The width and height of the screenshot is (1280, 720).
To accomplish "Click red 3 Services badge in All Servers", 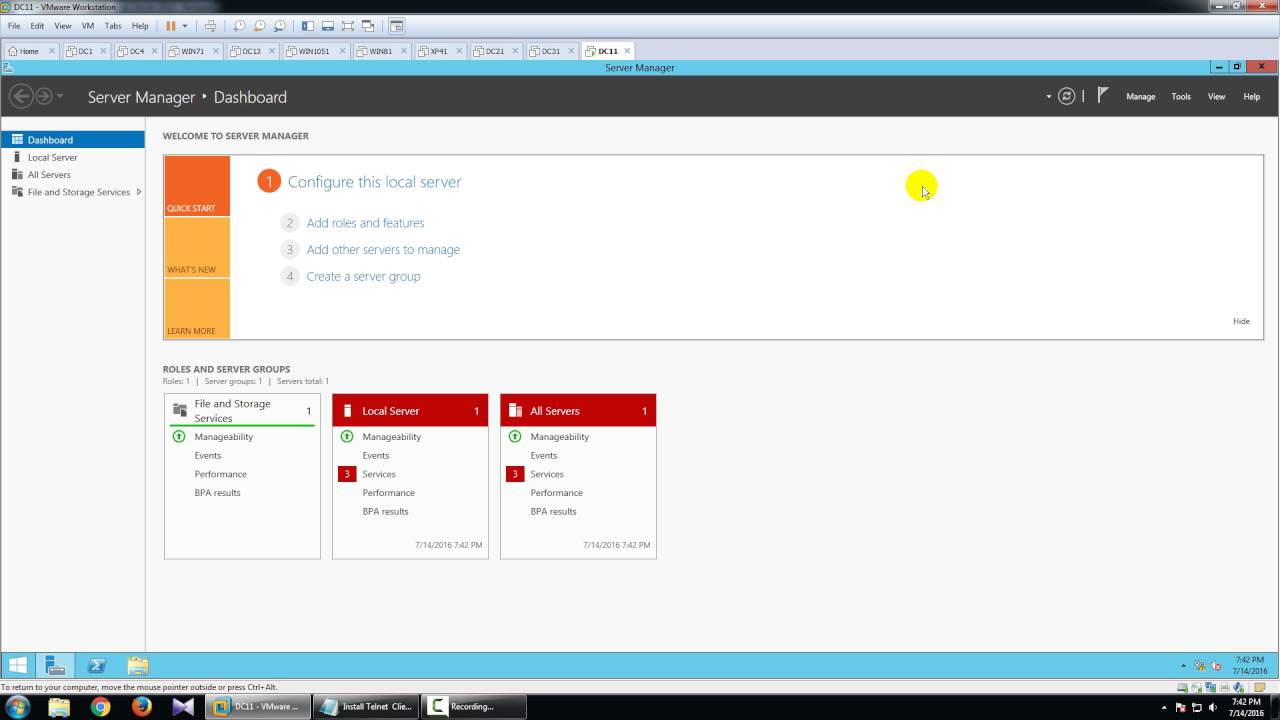I will coord(515,474).
